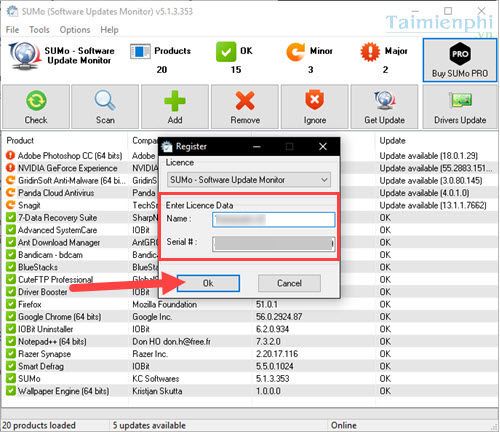This screenshot has height=432, width=500.
Task: Click minor update icon for GridinSoft Anti-Malware
Action: coord(11,180)
